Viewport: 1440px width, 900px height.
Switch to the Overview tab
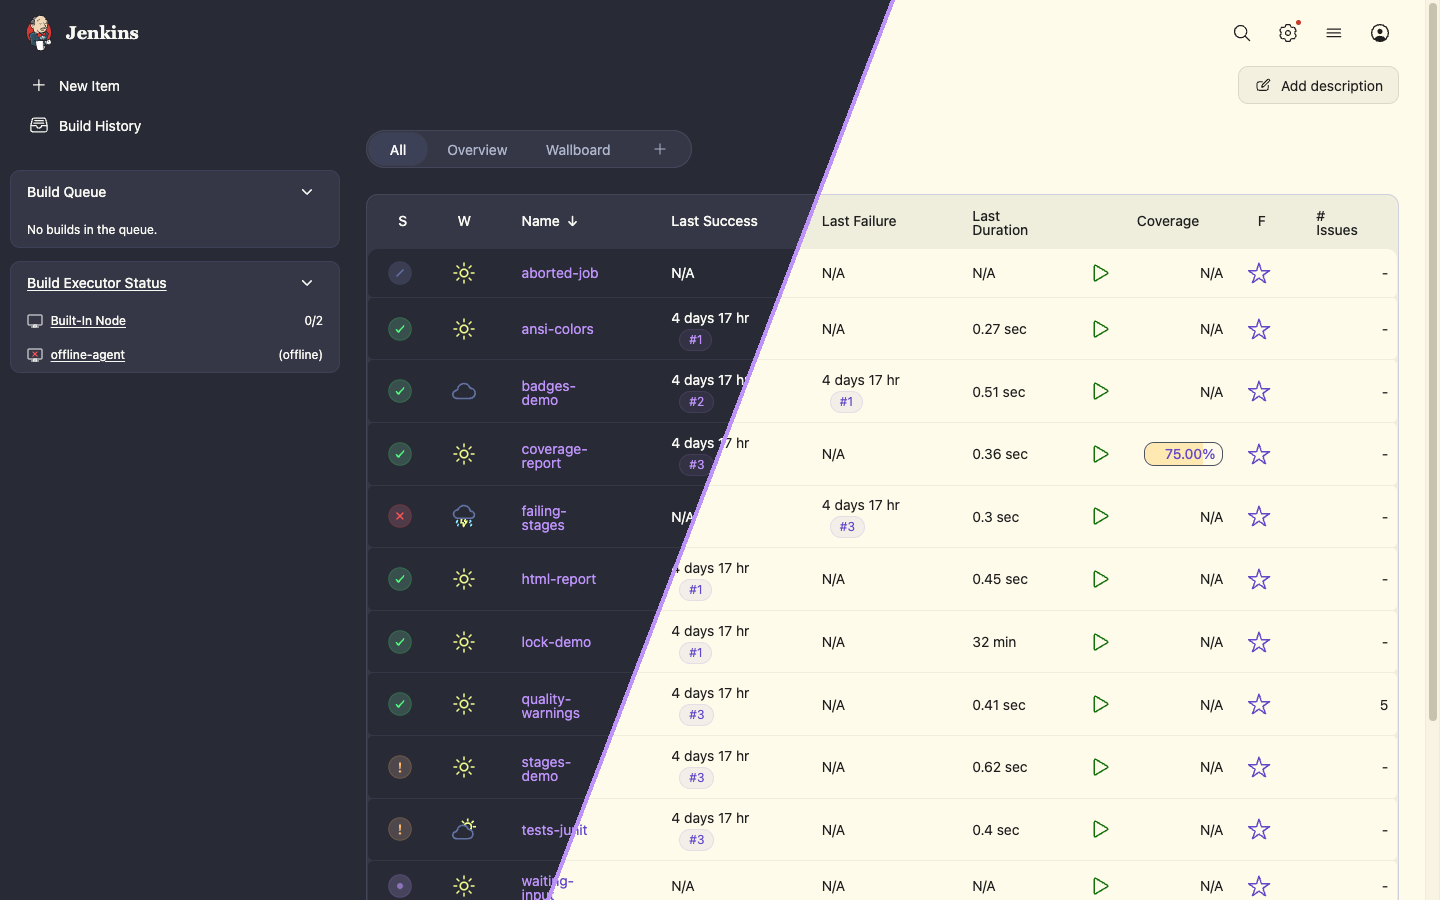click(477, 150)
